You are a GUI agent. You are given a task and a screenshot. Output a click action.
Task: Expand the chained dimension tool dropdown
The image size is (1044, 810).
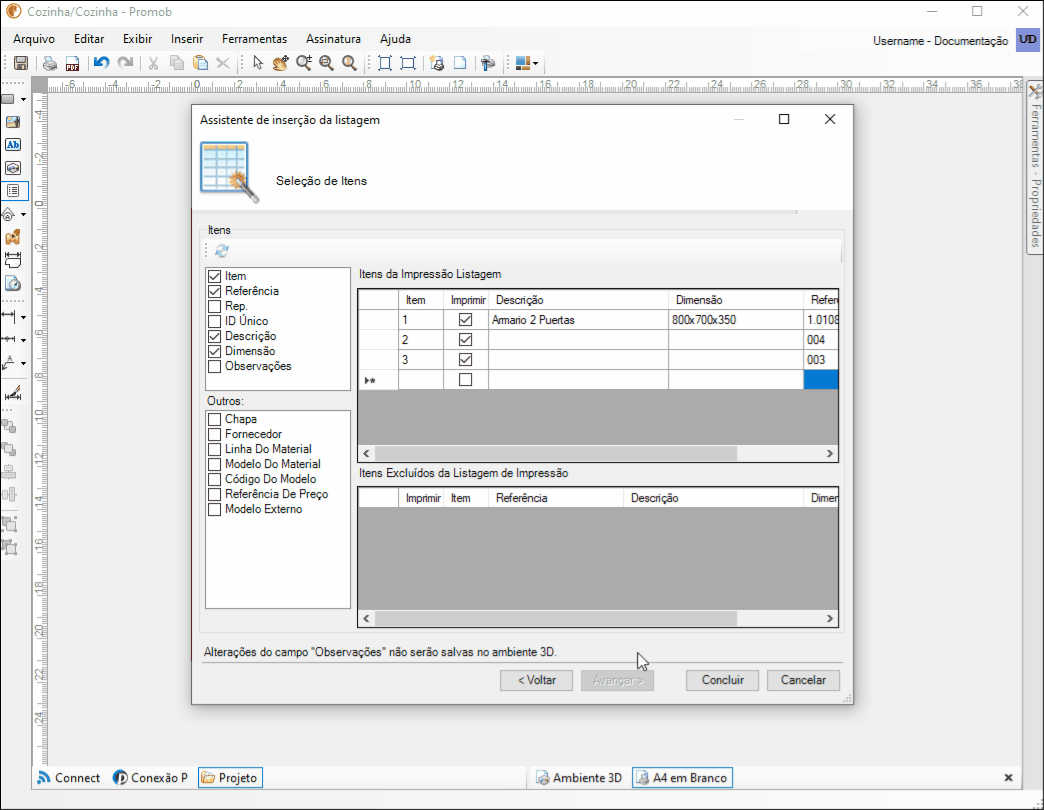[23, 340]
